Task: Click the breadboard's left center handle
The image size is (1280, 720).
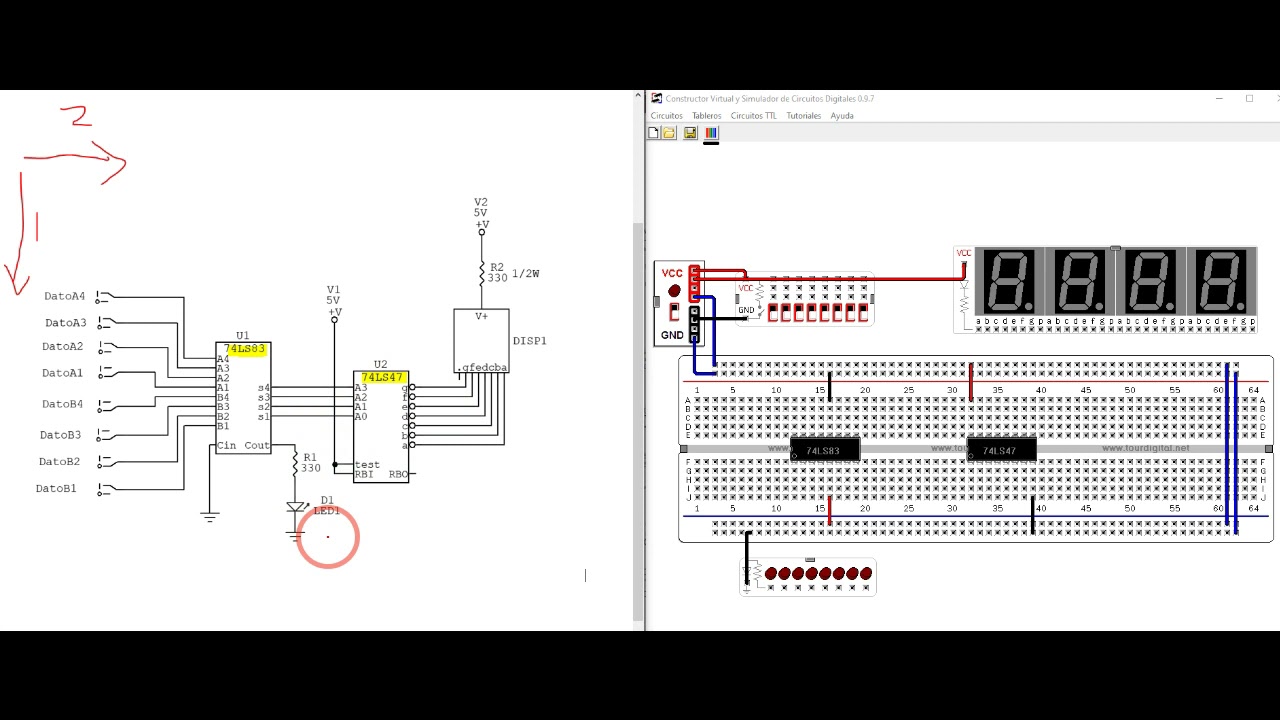Action: [683, 449]
